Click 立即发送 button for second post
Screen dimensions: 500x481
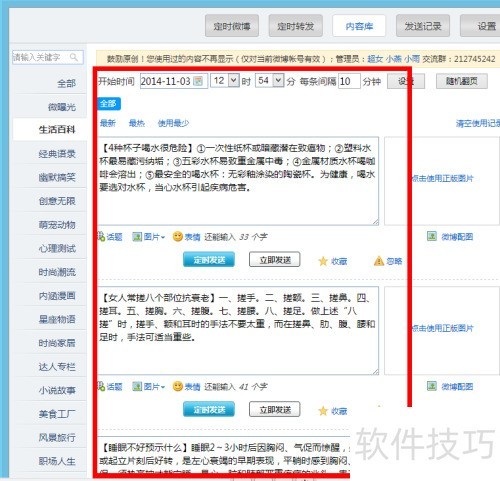[275, 410]
